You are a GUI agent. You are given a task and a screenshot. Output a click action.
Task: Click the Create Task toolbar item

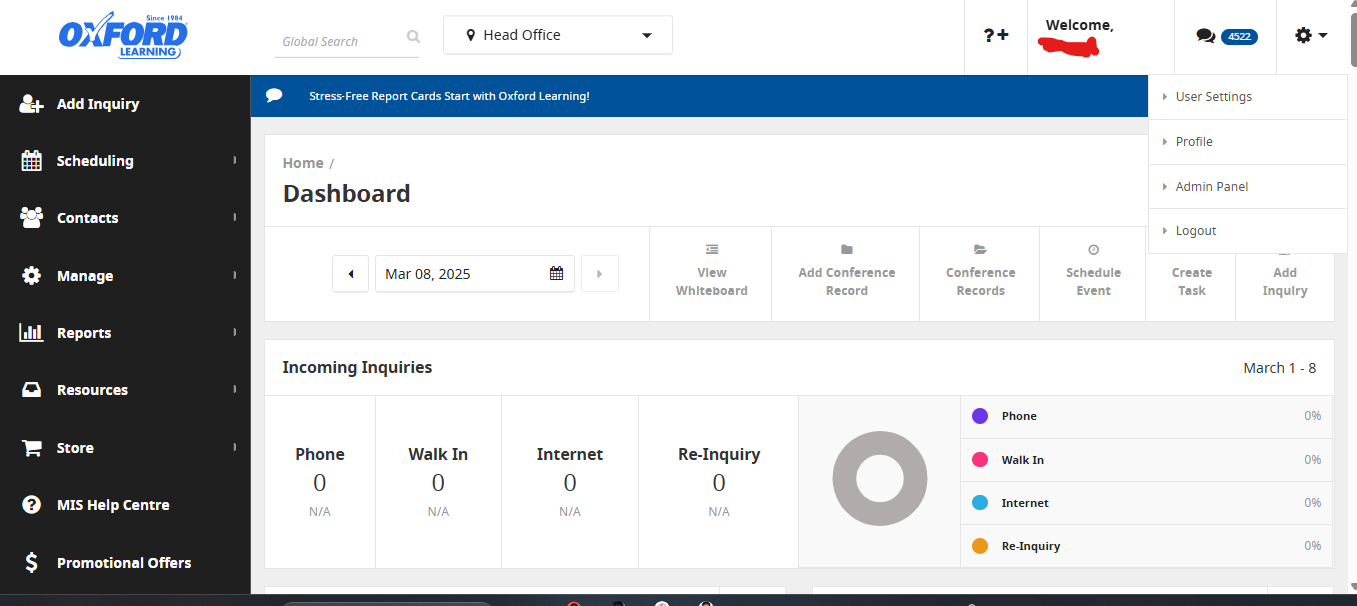point(1191,281)
